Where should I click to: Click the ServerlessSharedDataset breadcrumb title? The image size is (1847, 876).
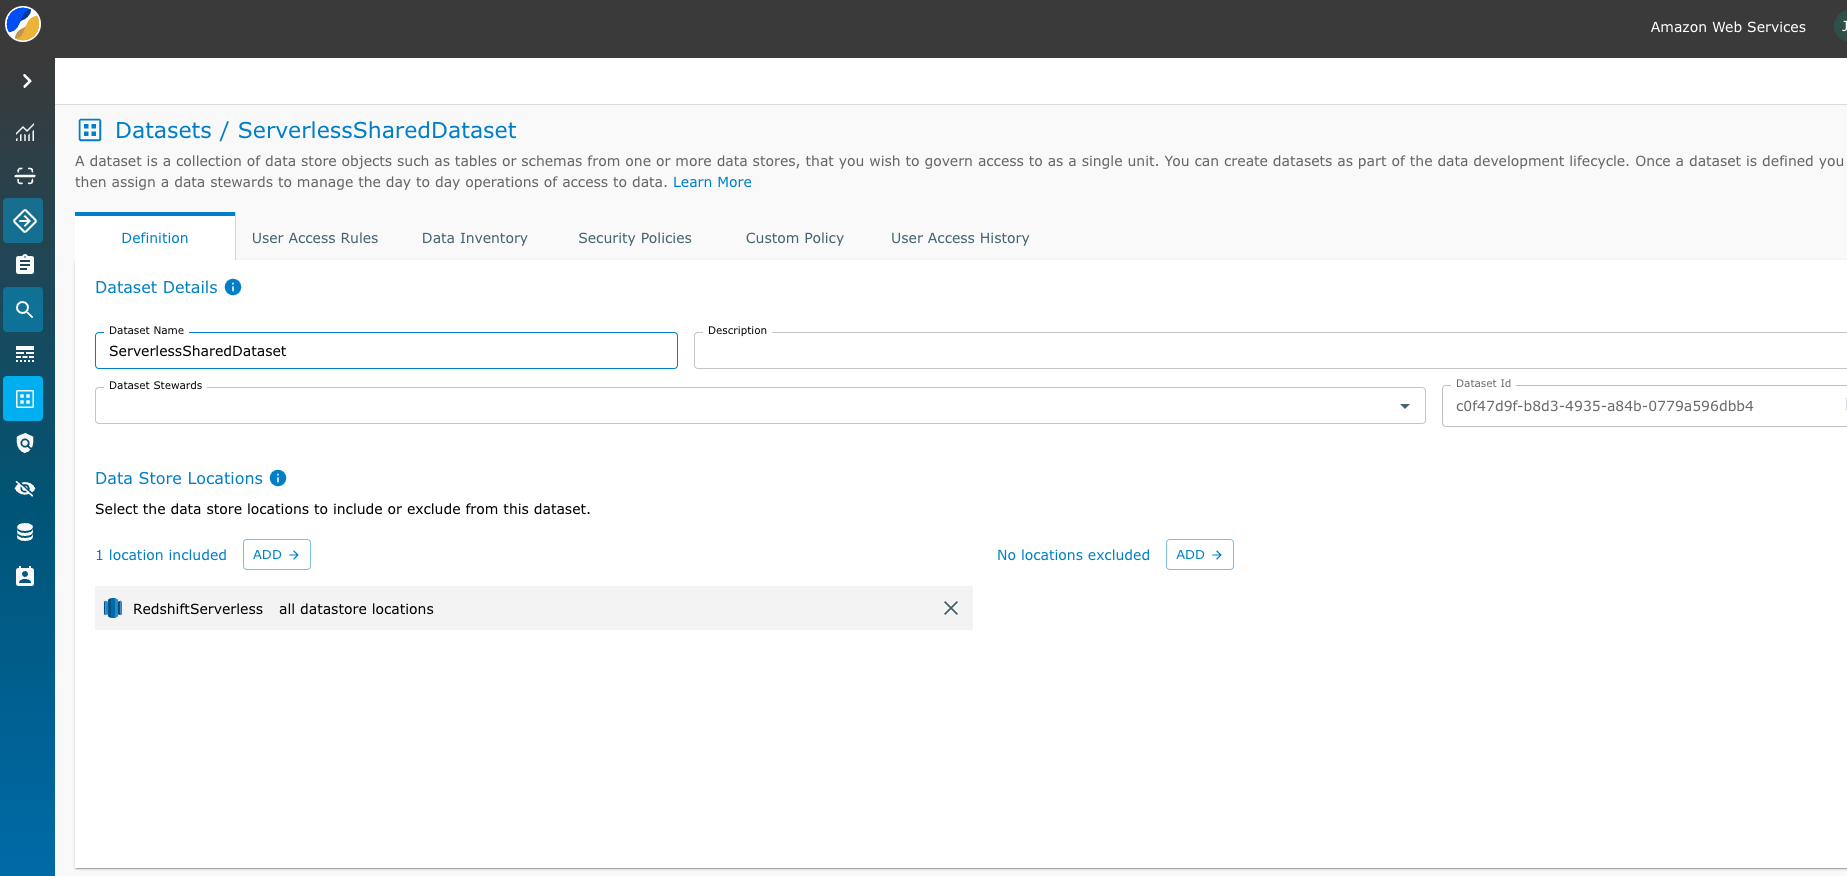pyautogui.click(x=377, y=130)
